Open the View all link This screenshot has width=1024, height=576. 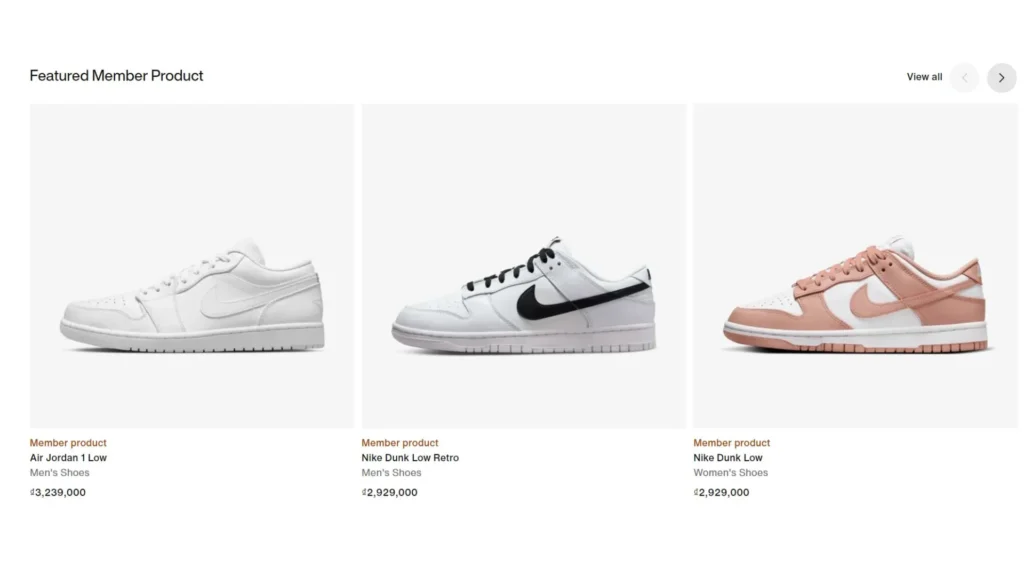[x=924, y=77]
